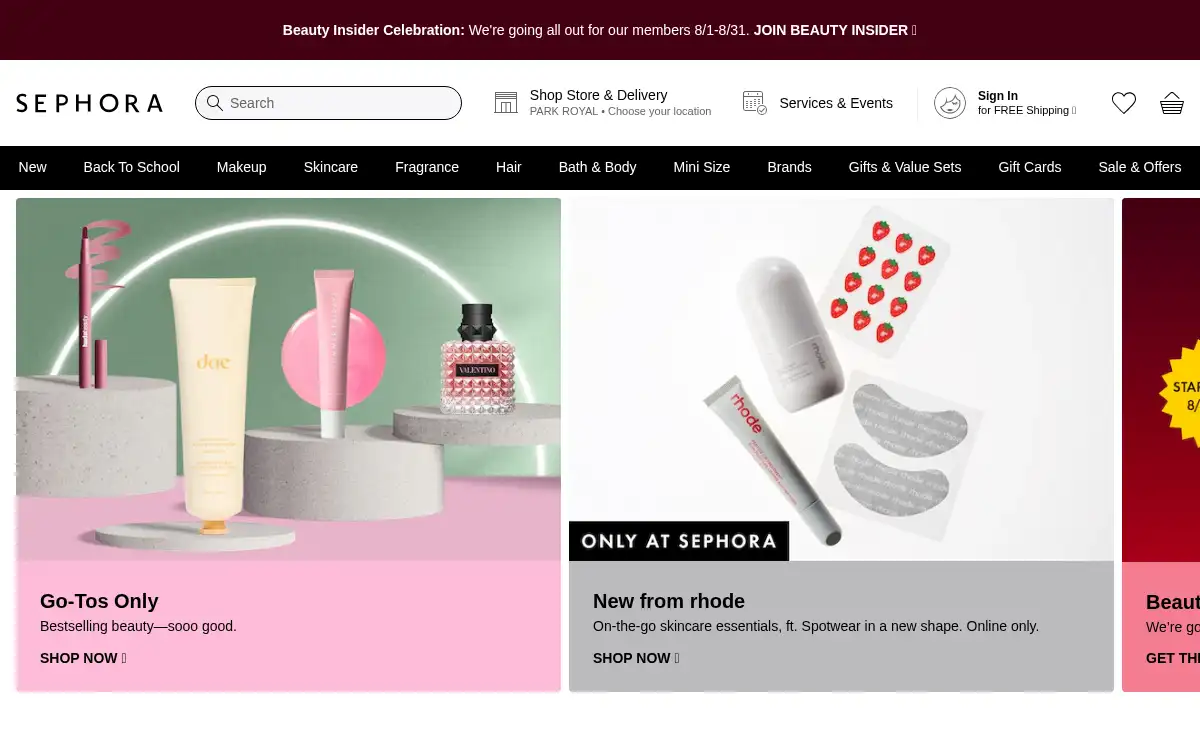Click SHOP NOW under New from rhode

coord(636,658)
